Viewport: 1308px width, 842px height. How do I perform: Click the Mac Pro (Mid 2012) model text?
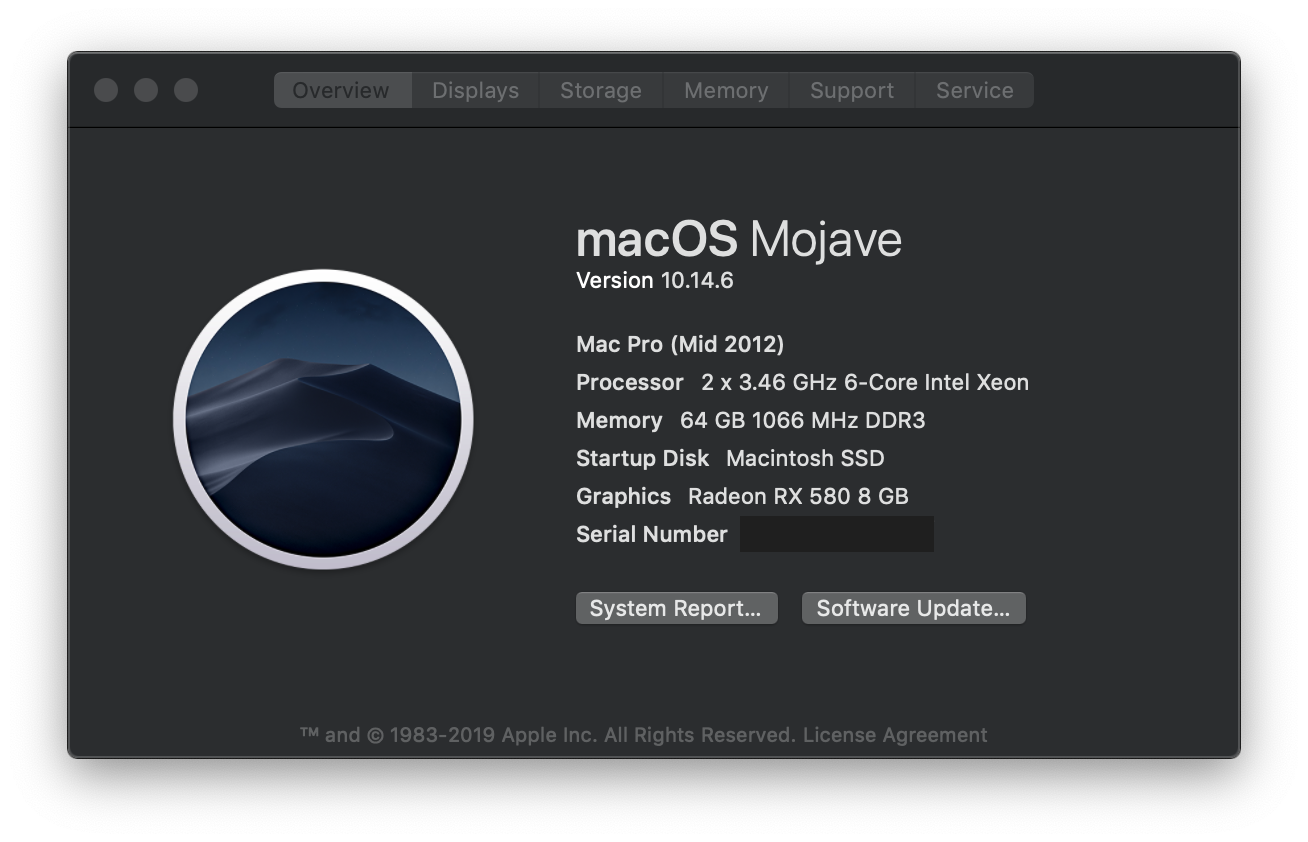pos(680,344)
